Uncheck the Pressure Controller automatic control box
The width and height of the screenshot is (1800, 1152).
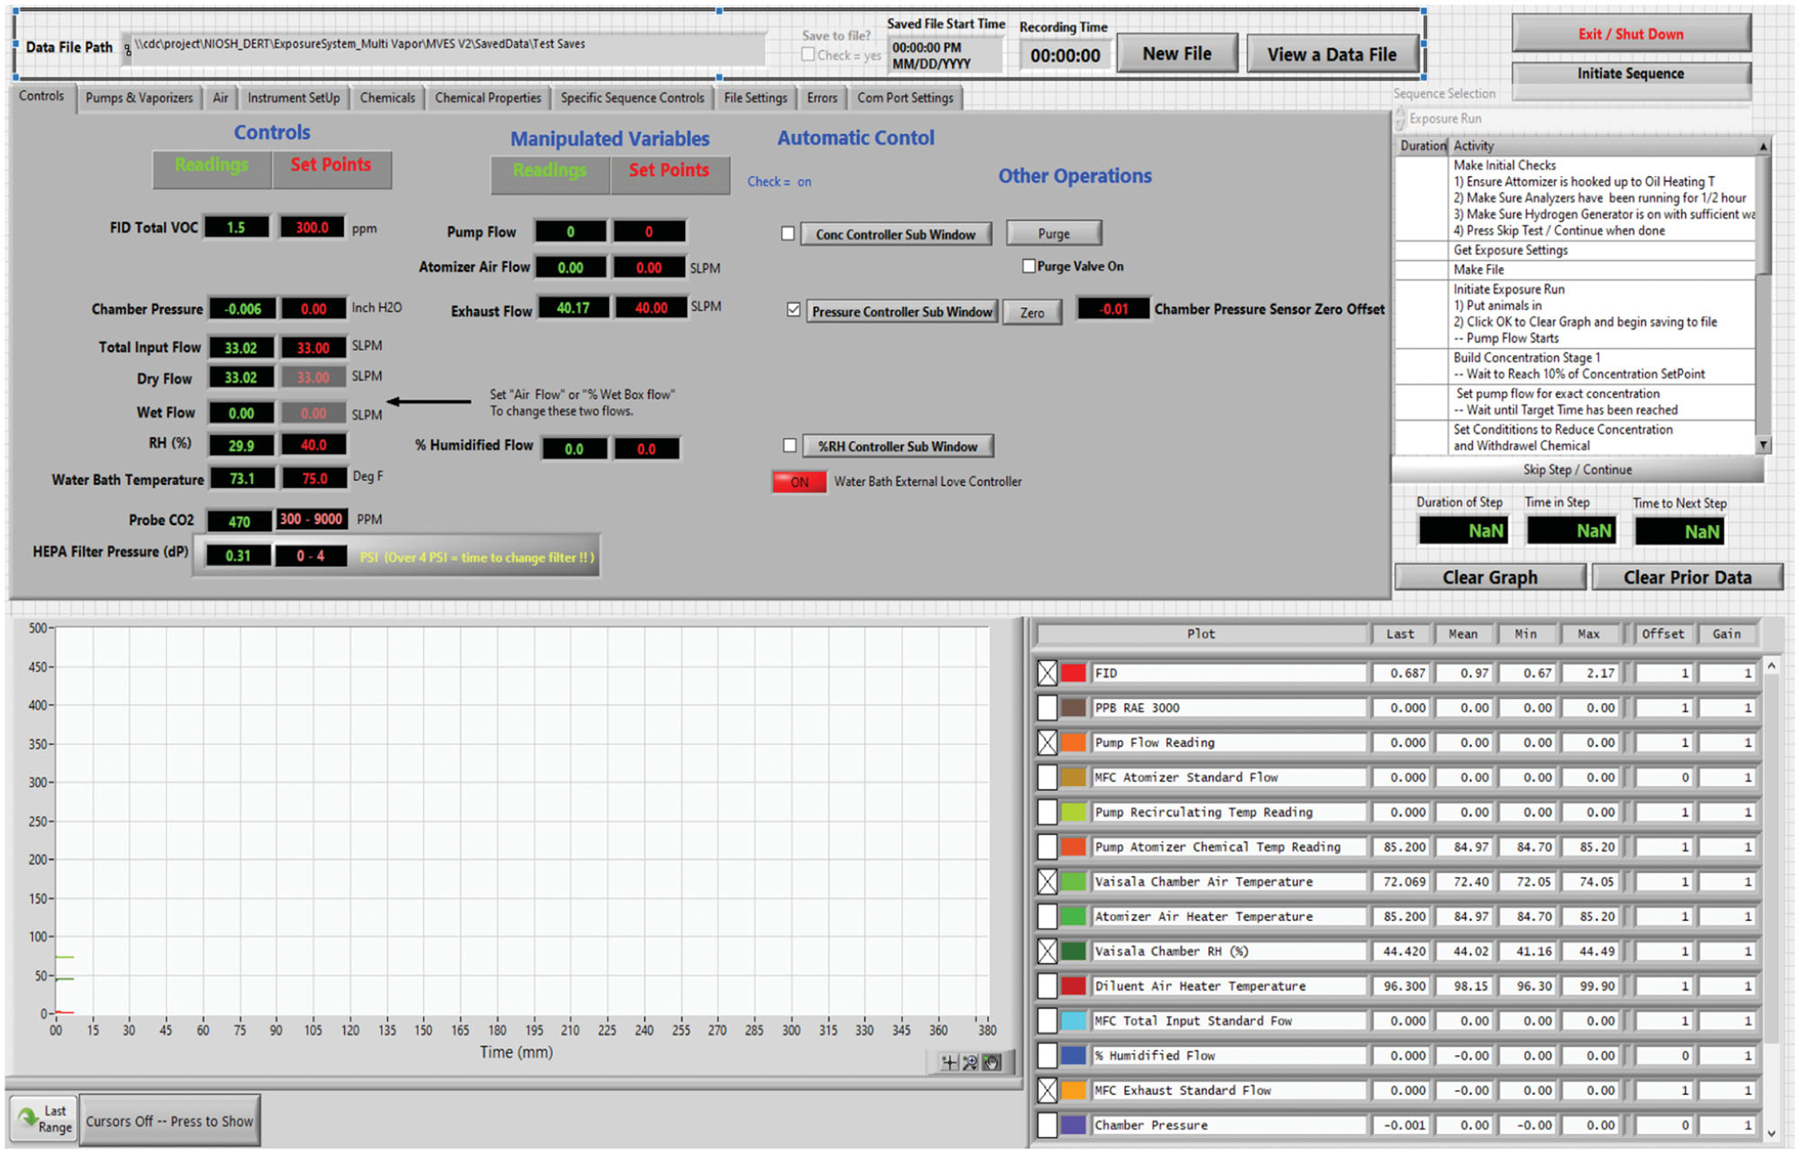793,310
